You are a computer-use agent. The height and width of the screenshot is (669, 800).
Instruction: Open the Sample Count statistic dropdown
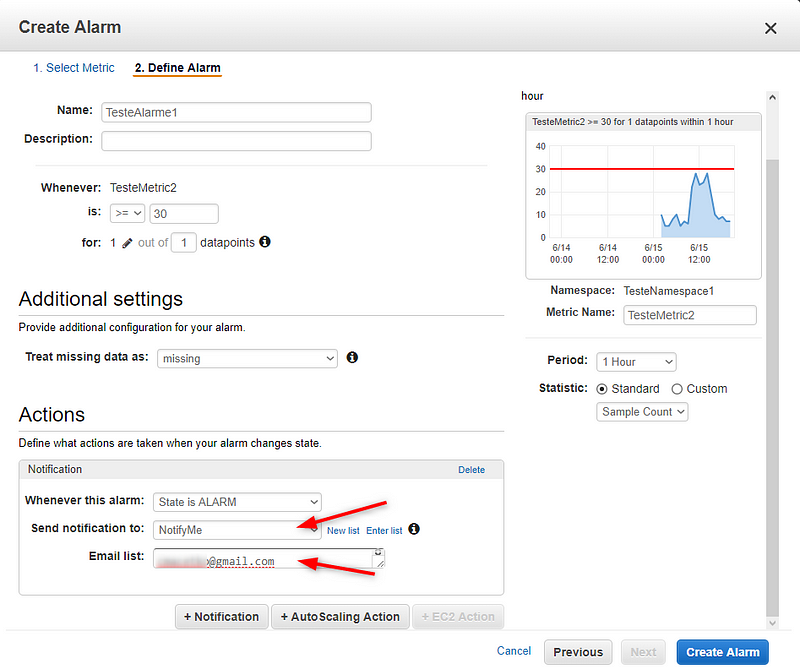pyautogui.click(x=642, y=412)
